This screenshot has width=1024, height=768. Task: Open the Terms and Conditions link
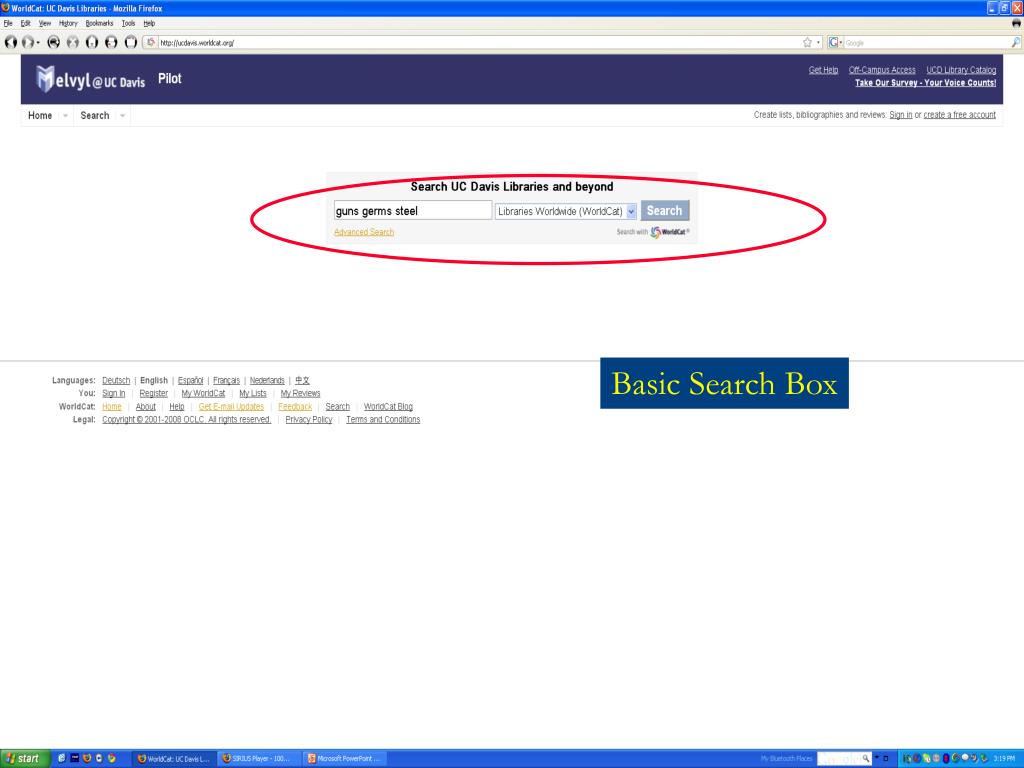pos(383,420)
